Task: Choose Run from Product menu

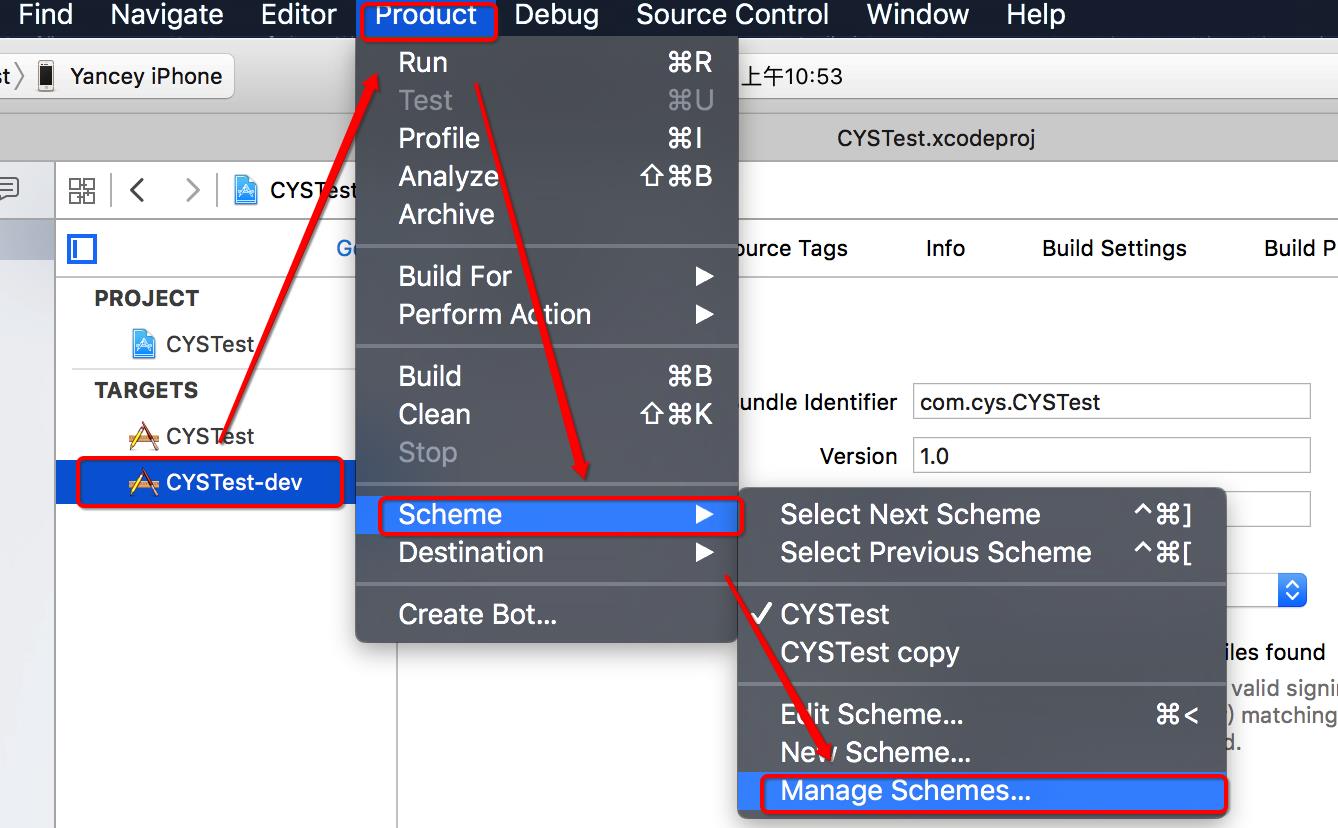Action: pyautogui.click(x=547, y=62)
